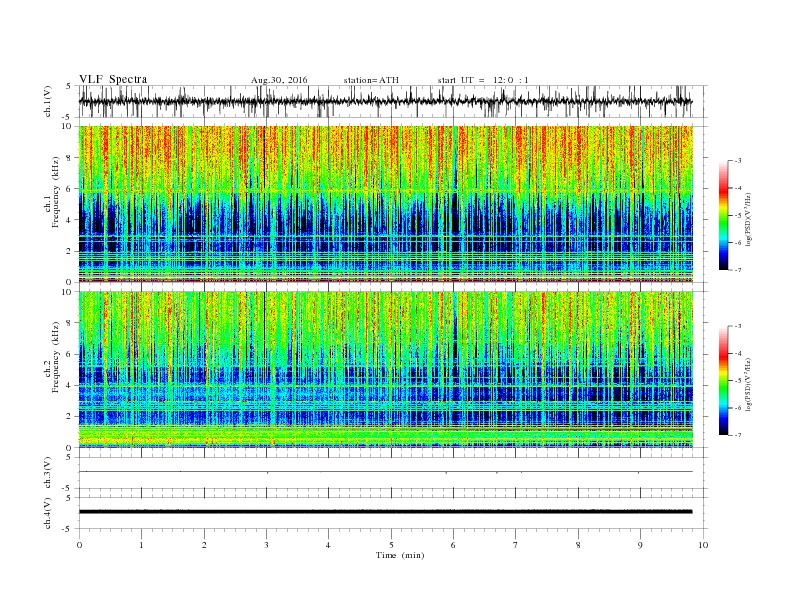Click the 'Time (min)' axis title
792x612 pixels.
[400, 555]
